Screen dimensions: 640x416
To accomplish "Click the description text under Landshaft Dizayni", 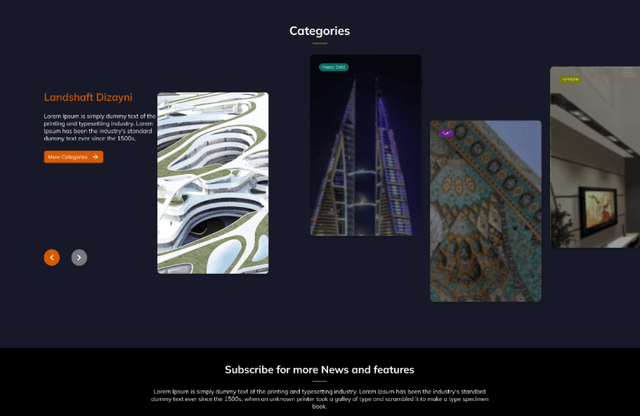I will coord(98,127).
